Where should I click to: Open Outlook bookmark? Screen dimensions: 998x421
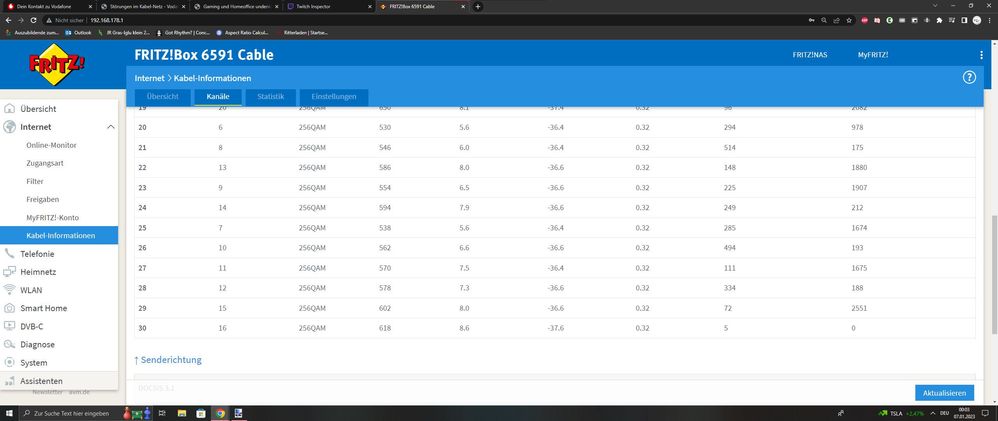click(78, 32)
